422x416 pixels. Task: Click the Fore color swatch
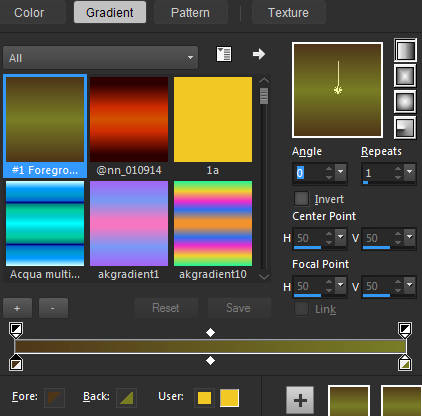[54, 398]
